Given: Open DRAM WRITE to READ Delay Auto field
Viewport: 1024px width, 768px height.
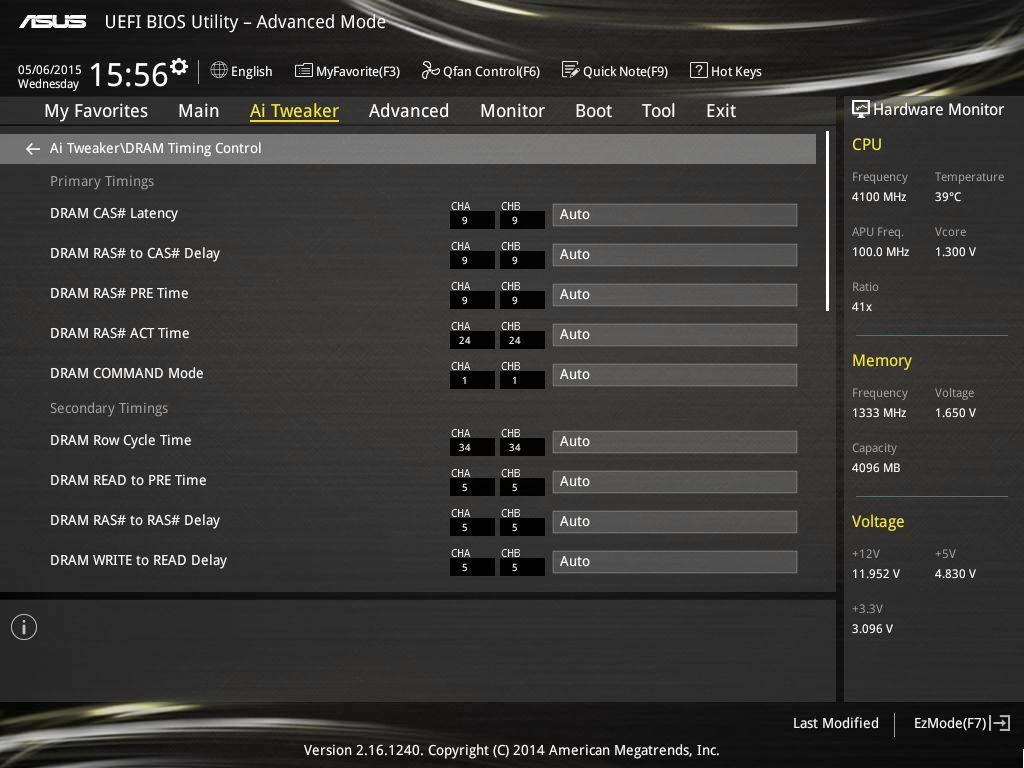Looking at the screenshot, I should click(x=675, y=562).
